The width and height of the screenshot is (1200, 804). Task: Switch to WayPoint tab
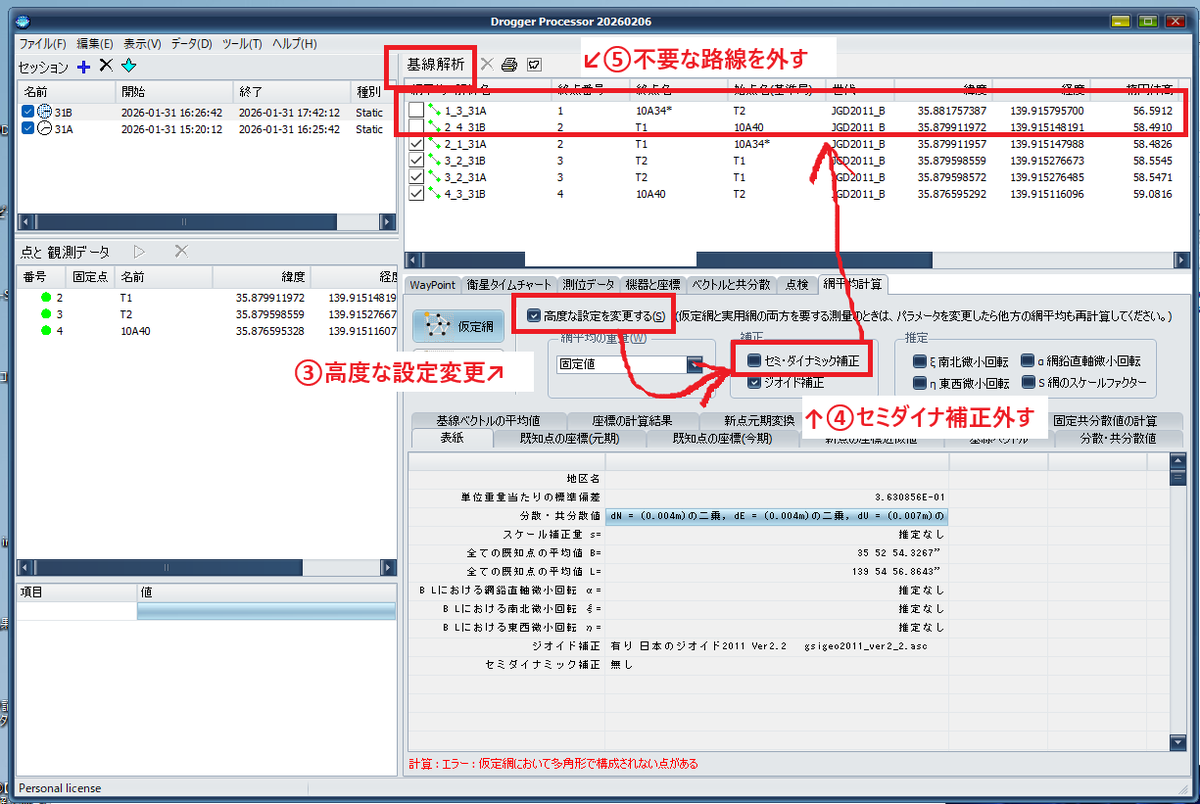pos(432,285)
